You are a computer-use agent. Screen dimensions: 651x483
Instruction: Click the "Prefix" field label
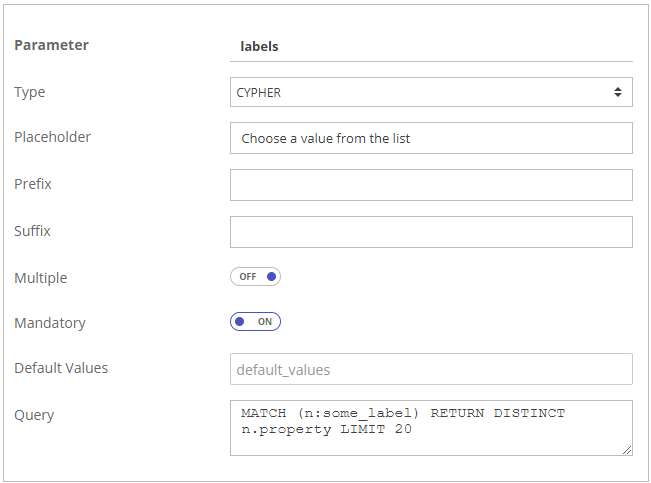click(x=33, y=184)
